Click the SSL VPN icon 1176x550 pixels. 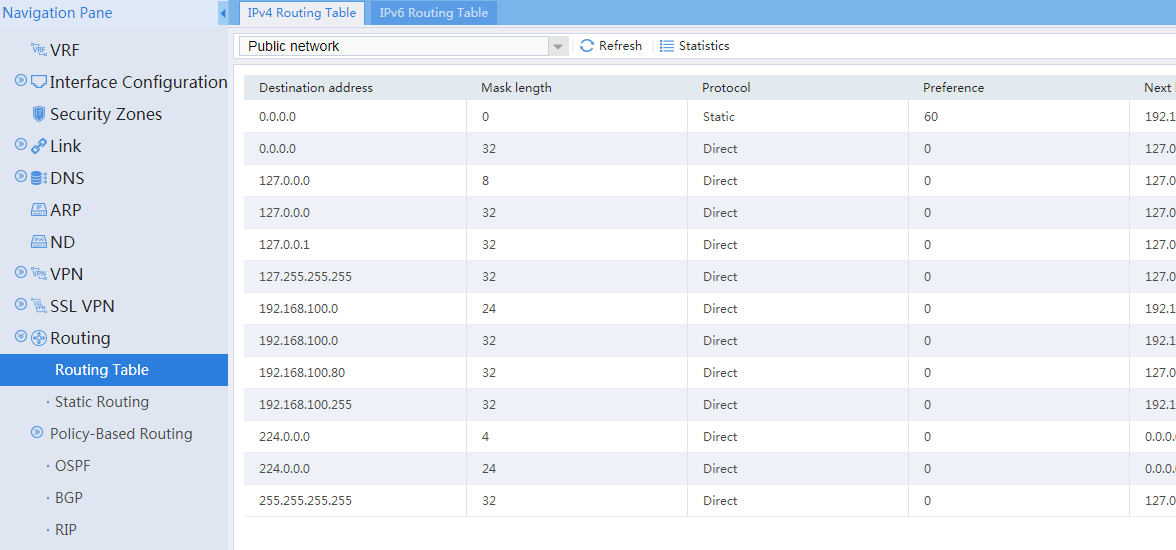click(x=39, y=306)
